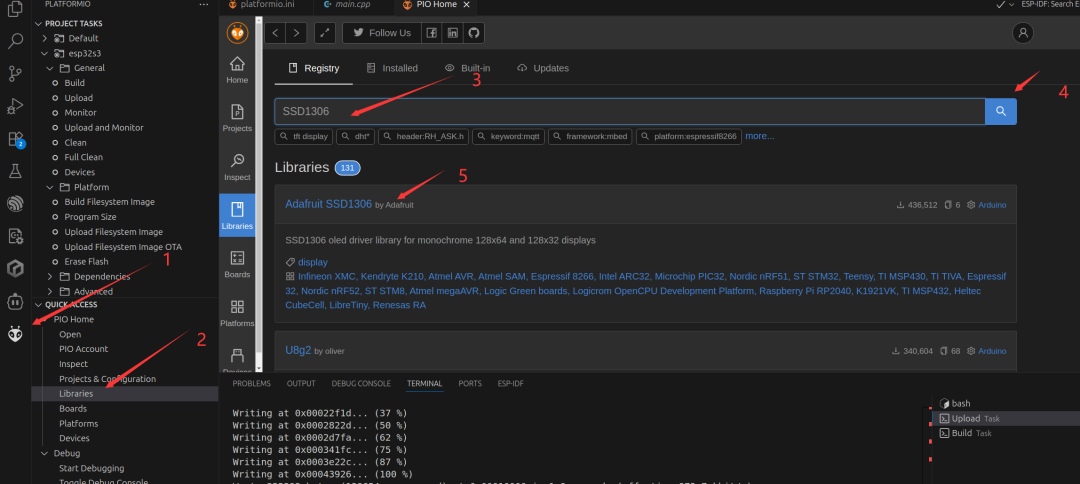Open the PIO account profile icon
Screen dimensions: 1080x484
[1023, 32]
